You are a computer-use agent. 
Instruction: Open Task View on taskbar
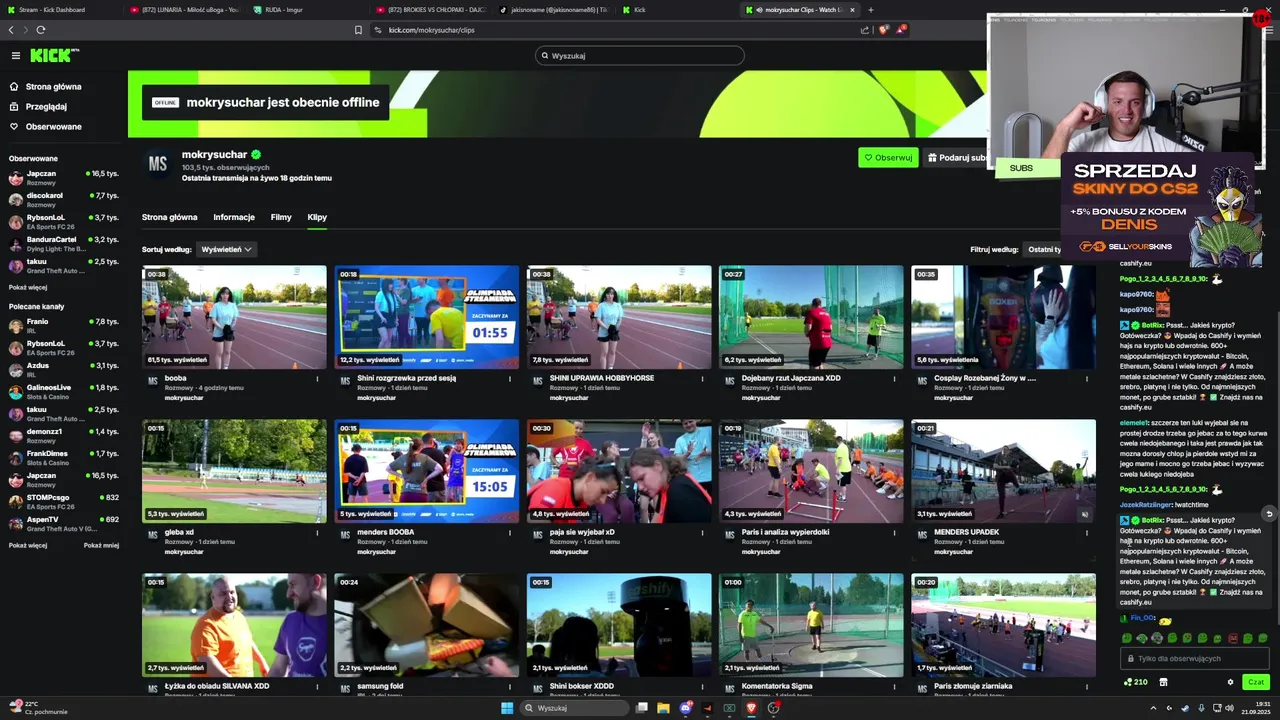coord(641,708)
